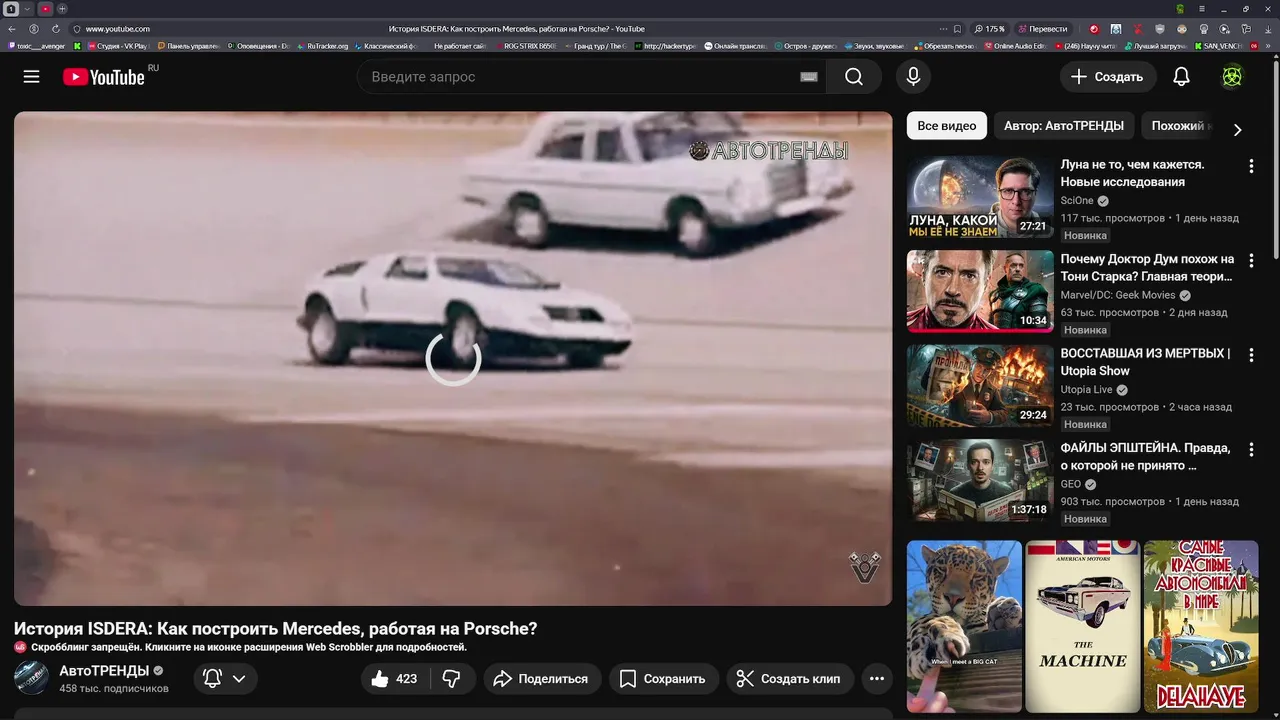The width and height of the screenshot is (1280, 720).
Task: Open options for "Луна не то, чем кажется"
Action: pyautogui.click(x=1251, y=166)
